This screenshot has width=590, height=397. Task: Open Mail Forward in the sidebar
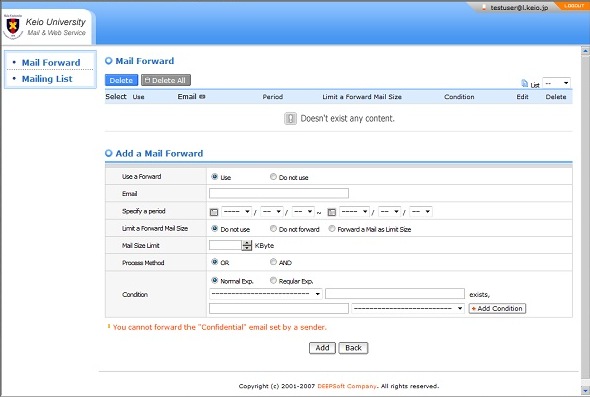pos(51,62)
